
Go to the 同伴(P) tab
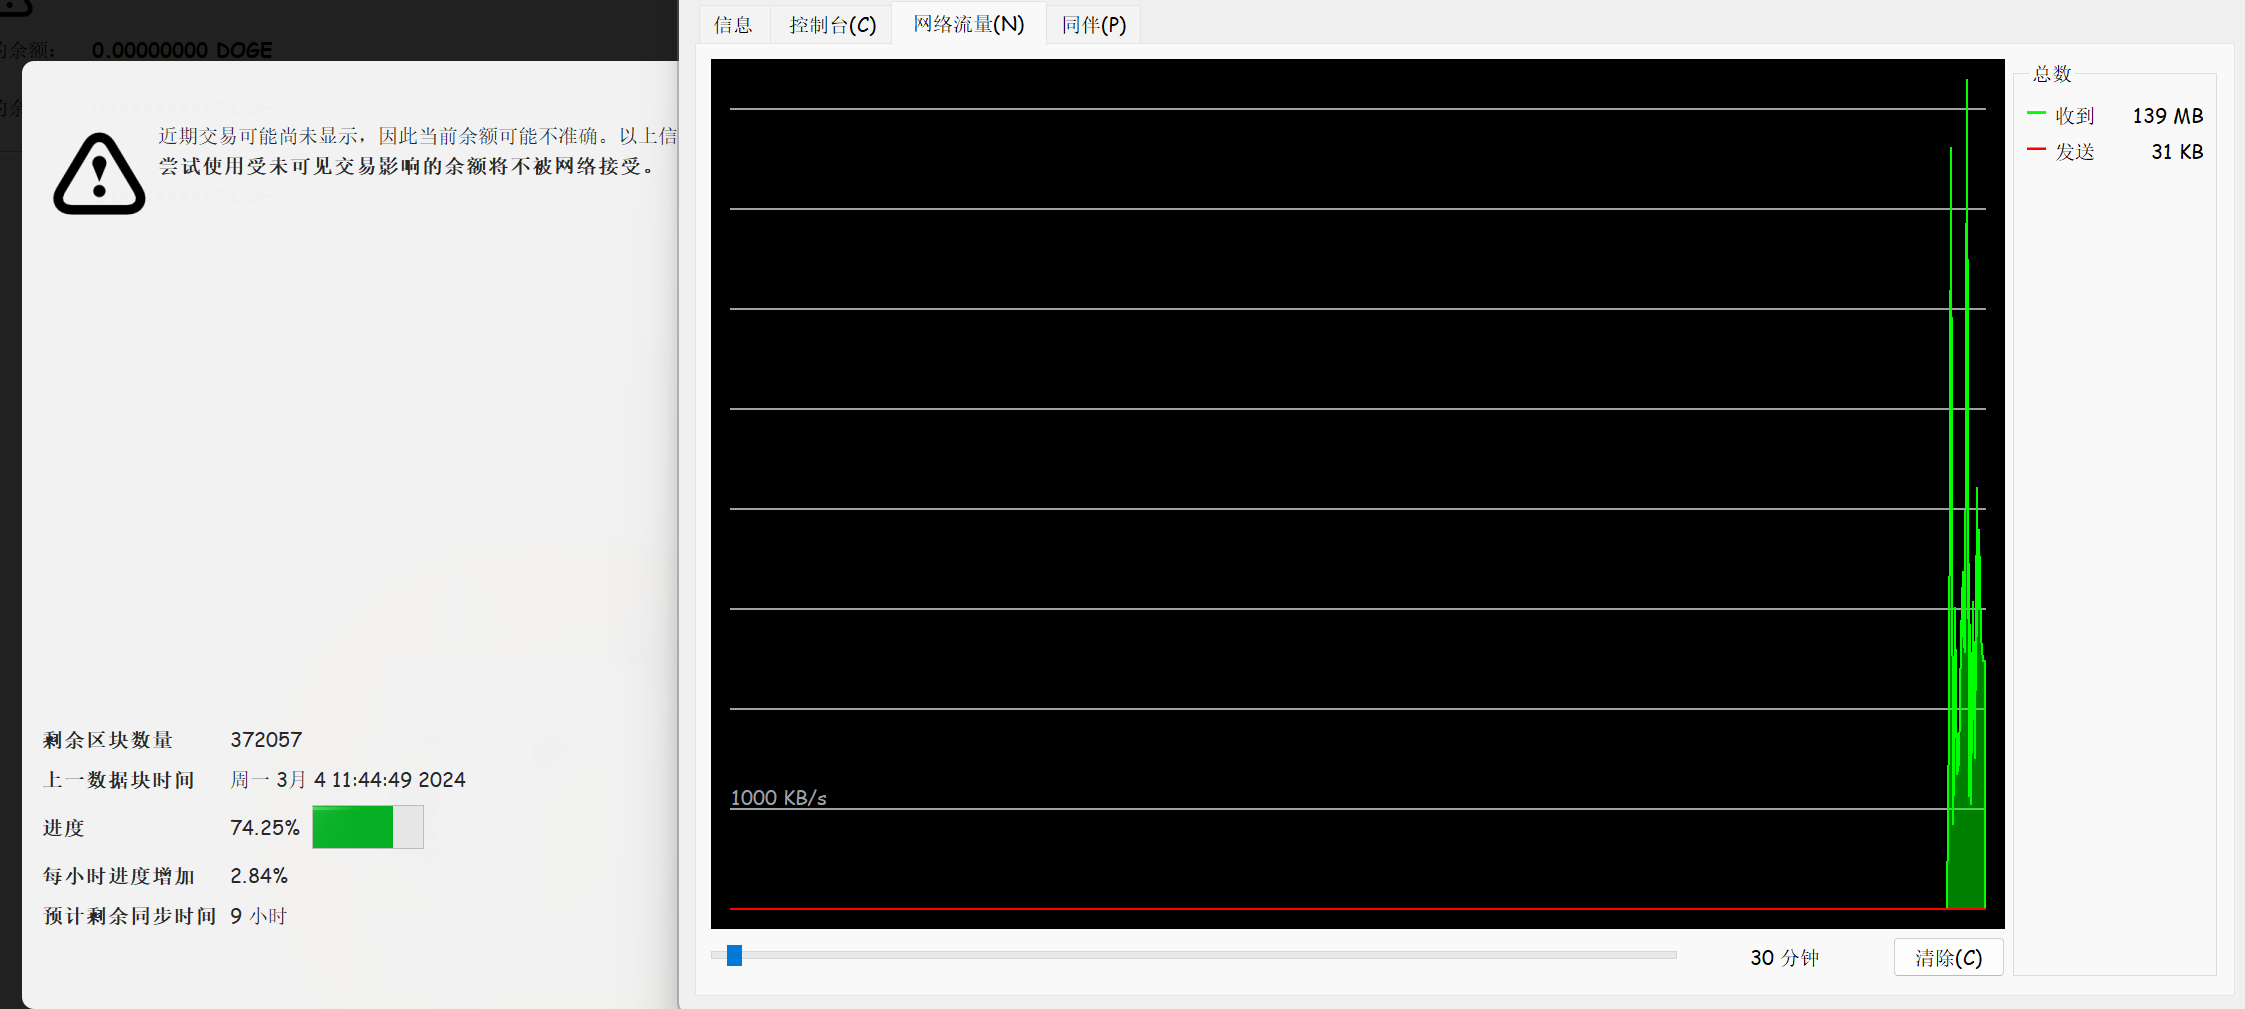(x=1093, y=25)
